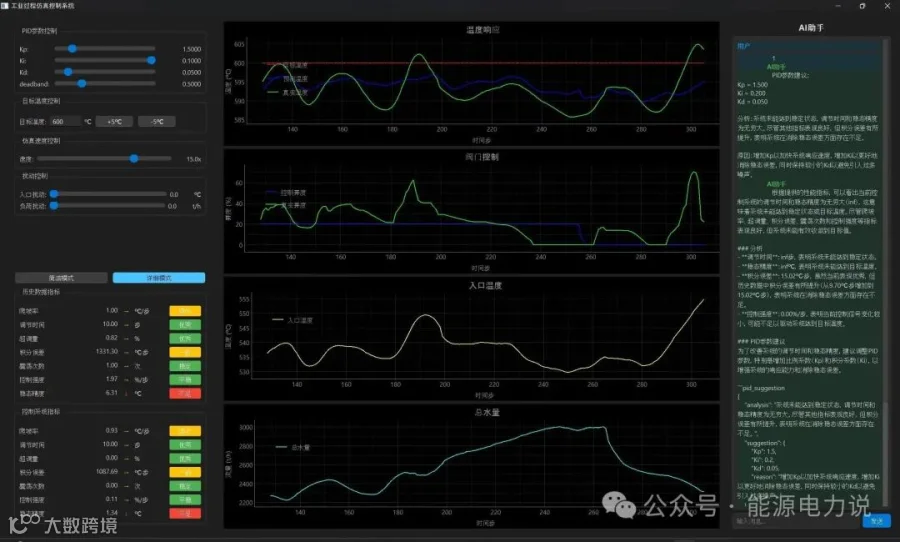Viewport: 900px width, 542px height.
Task: Click the Ki value 0.1000
Action: click(x=192, y=61)
